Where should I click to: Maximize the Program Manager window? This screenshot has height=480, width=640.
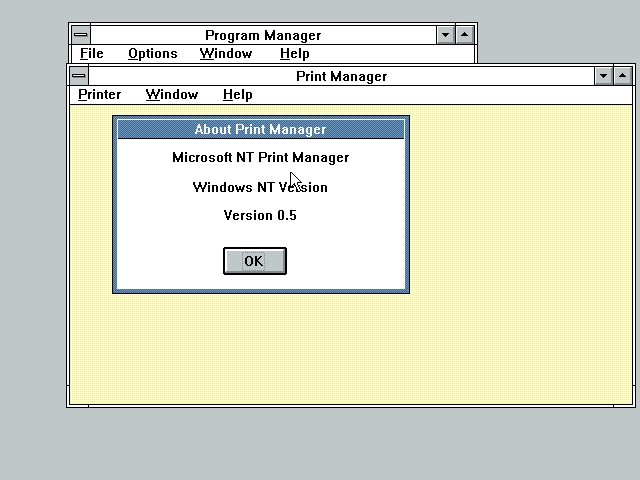tap(464, 35)
